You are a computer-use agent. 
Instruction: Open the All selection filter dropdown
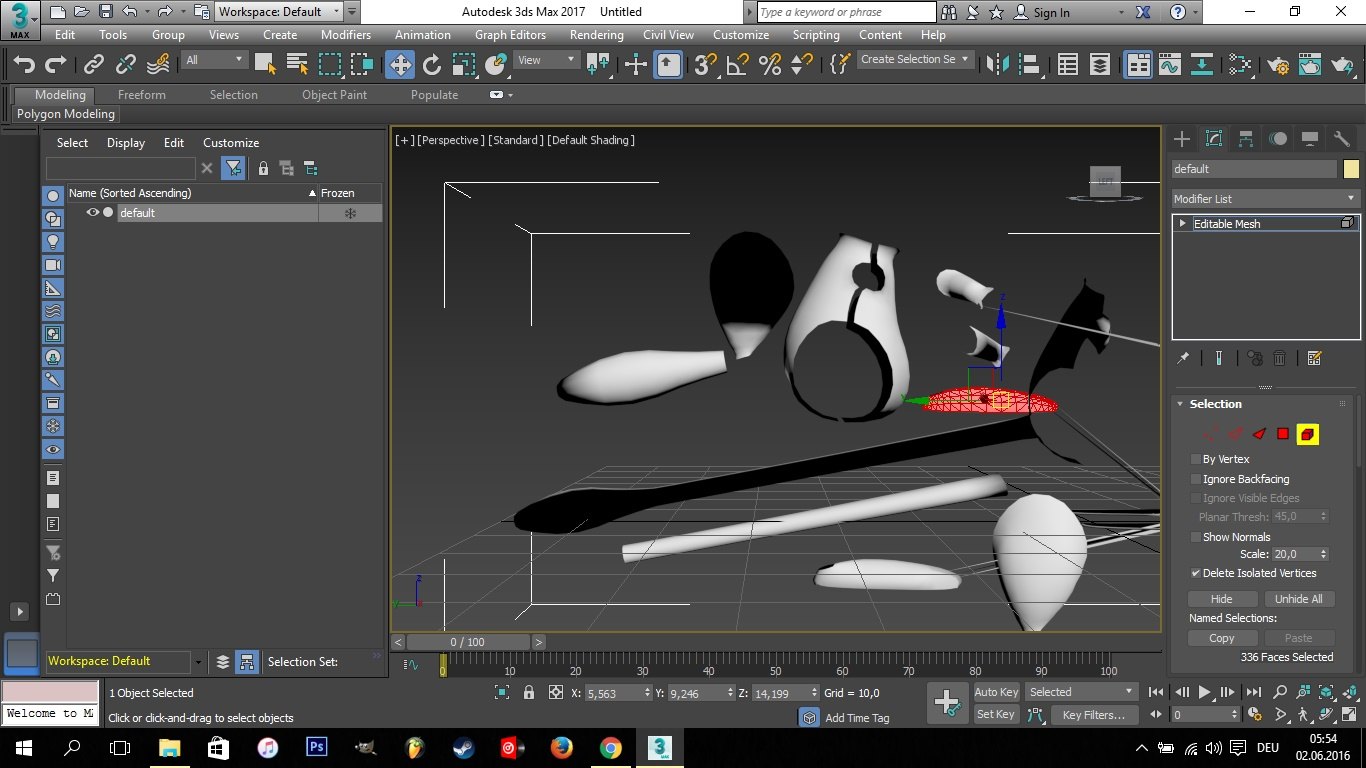click(214, 60)
